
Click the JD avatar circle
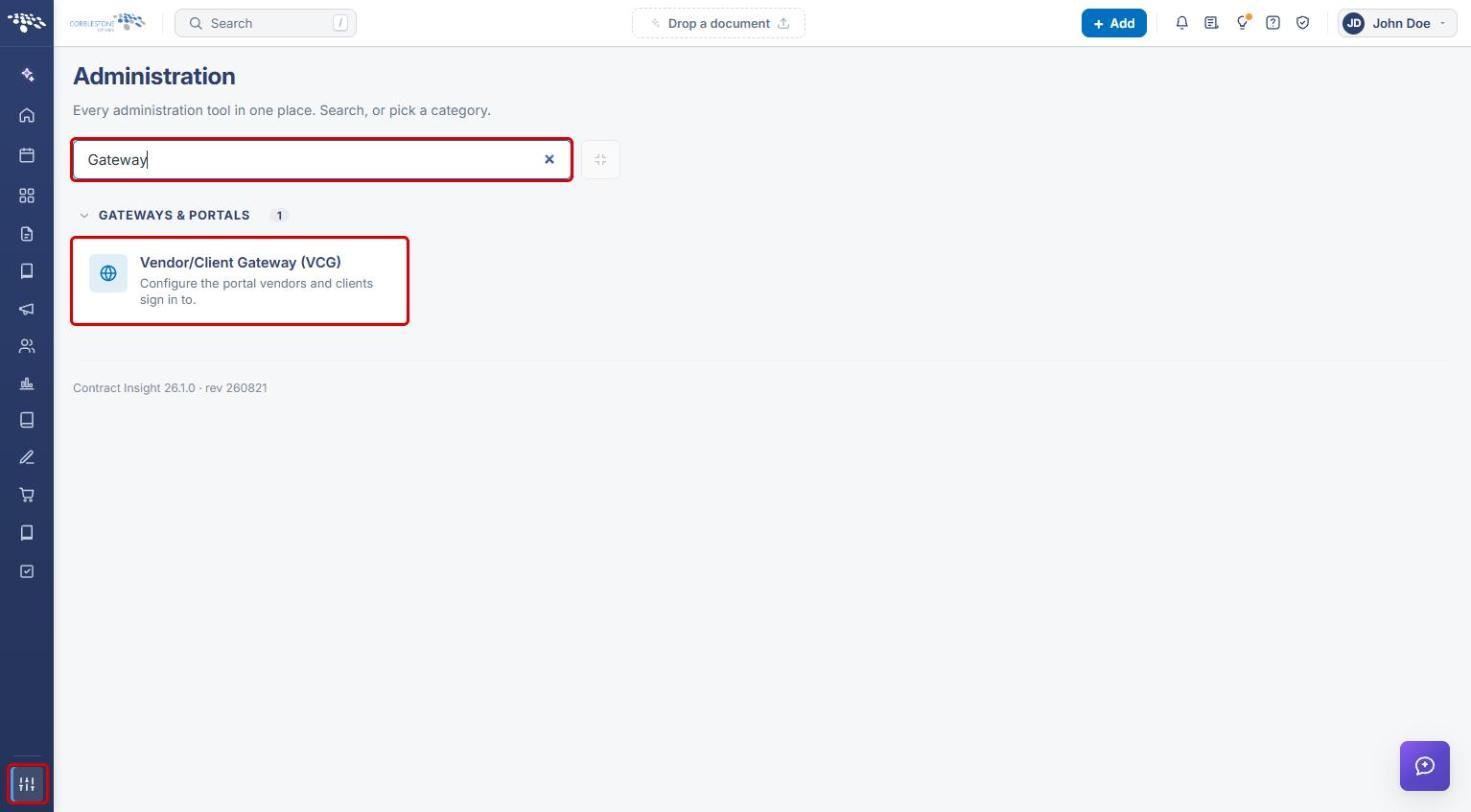tap(1353, 23)
